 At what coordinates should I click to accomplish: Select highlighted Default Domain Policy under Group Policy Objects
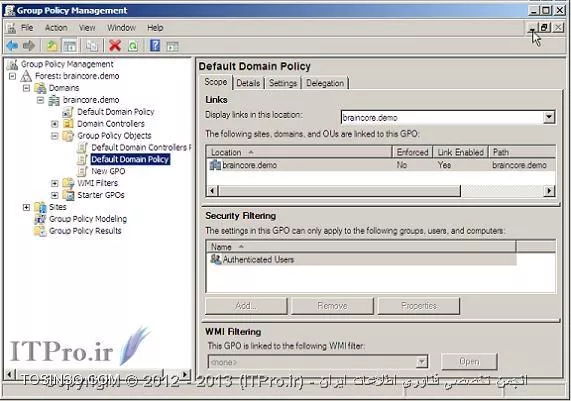[x=130, y=160]
